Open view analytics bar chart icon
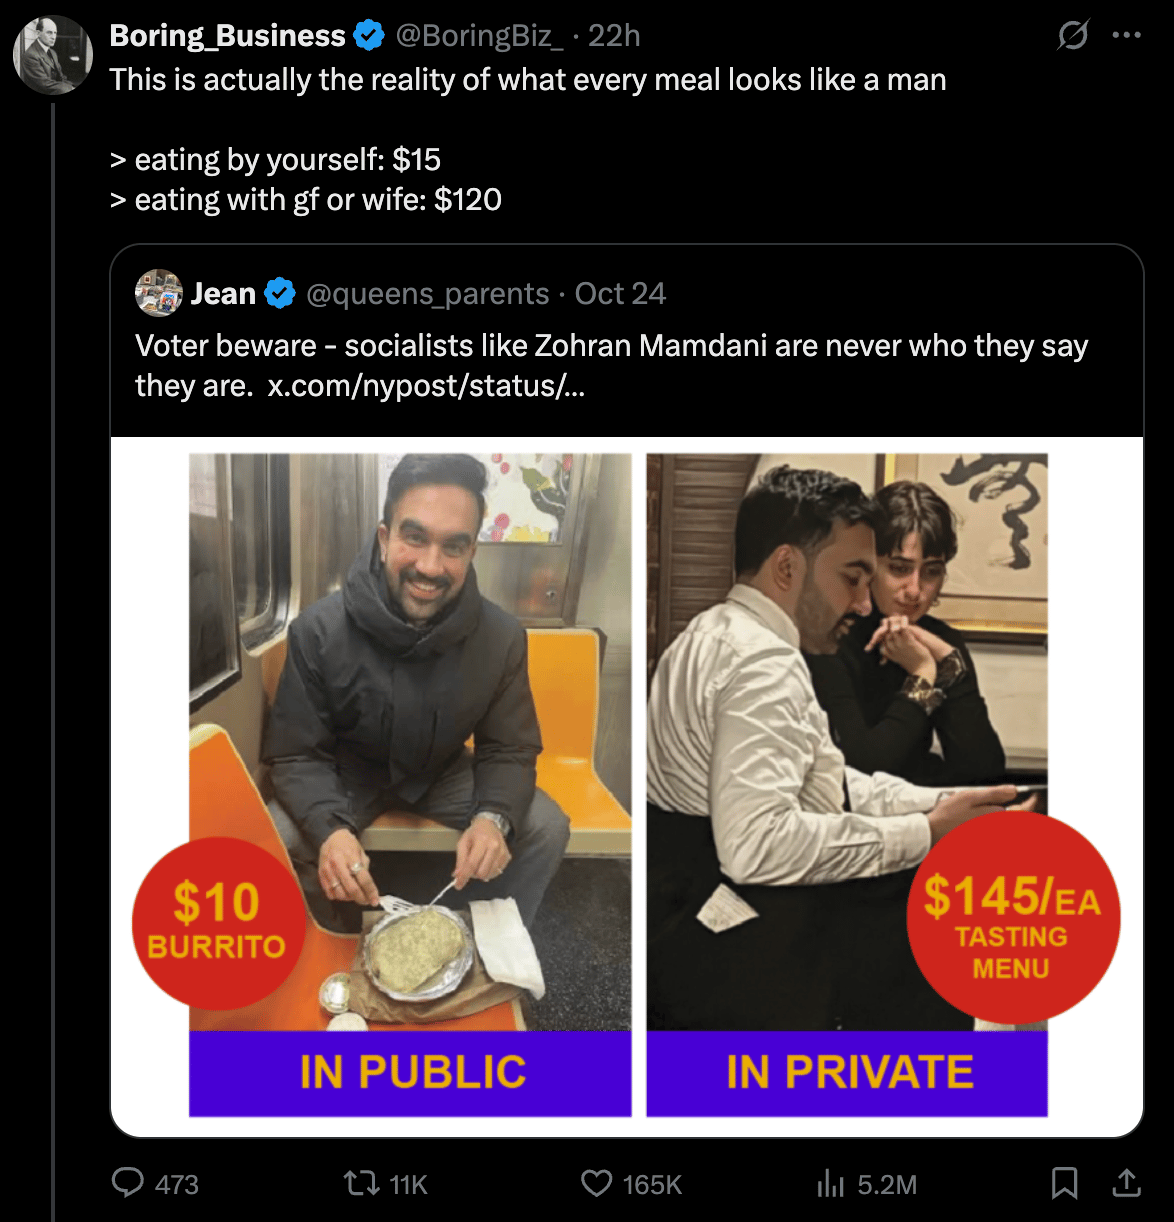 tap(831, 1184)
